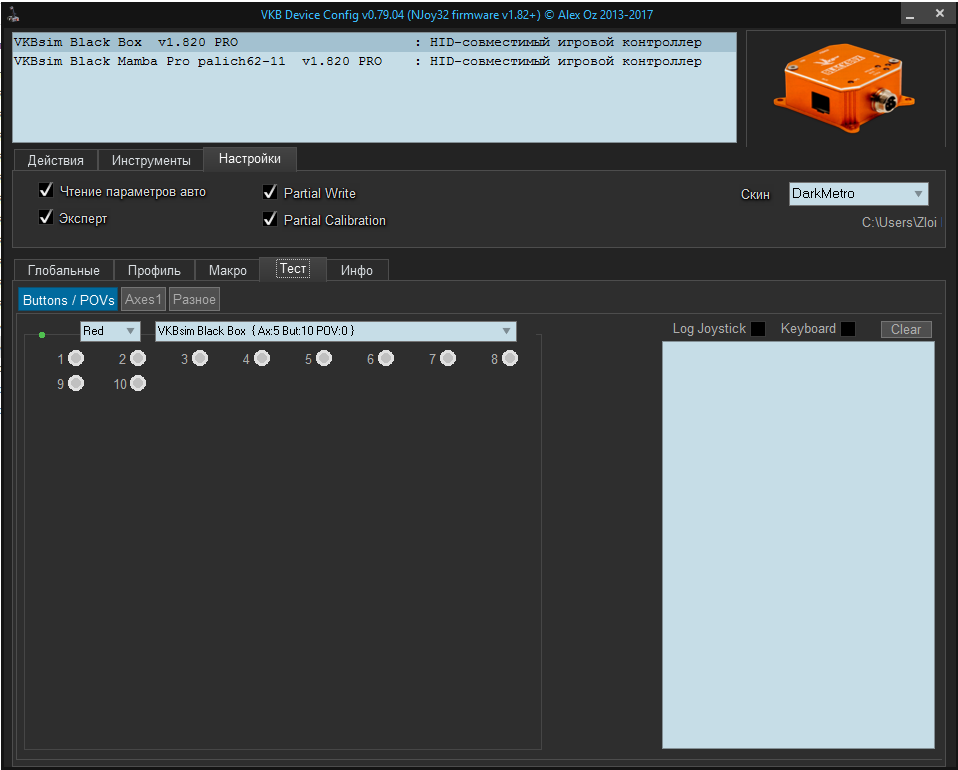Click the app icon in the title bar
Viewport: 958px width, 770px height.
pos(12,13)
